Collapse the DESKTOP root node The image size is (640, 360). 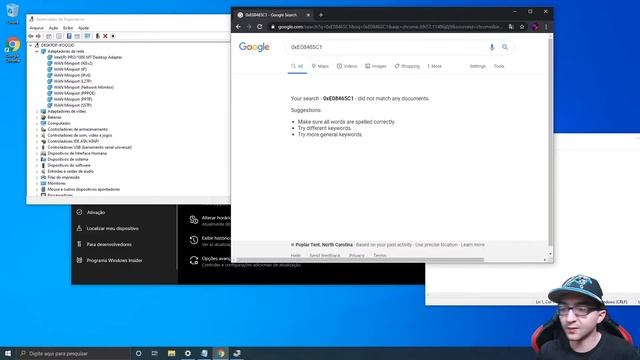tap(31, 45)
